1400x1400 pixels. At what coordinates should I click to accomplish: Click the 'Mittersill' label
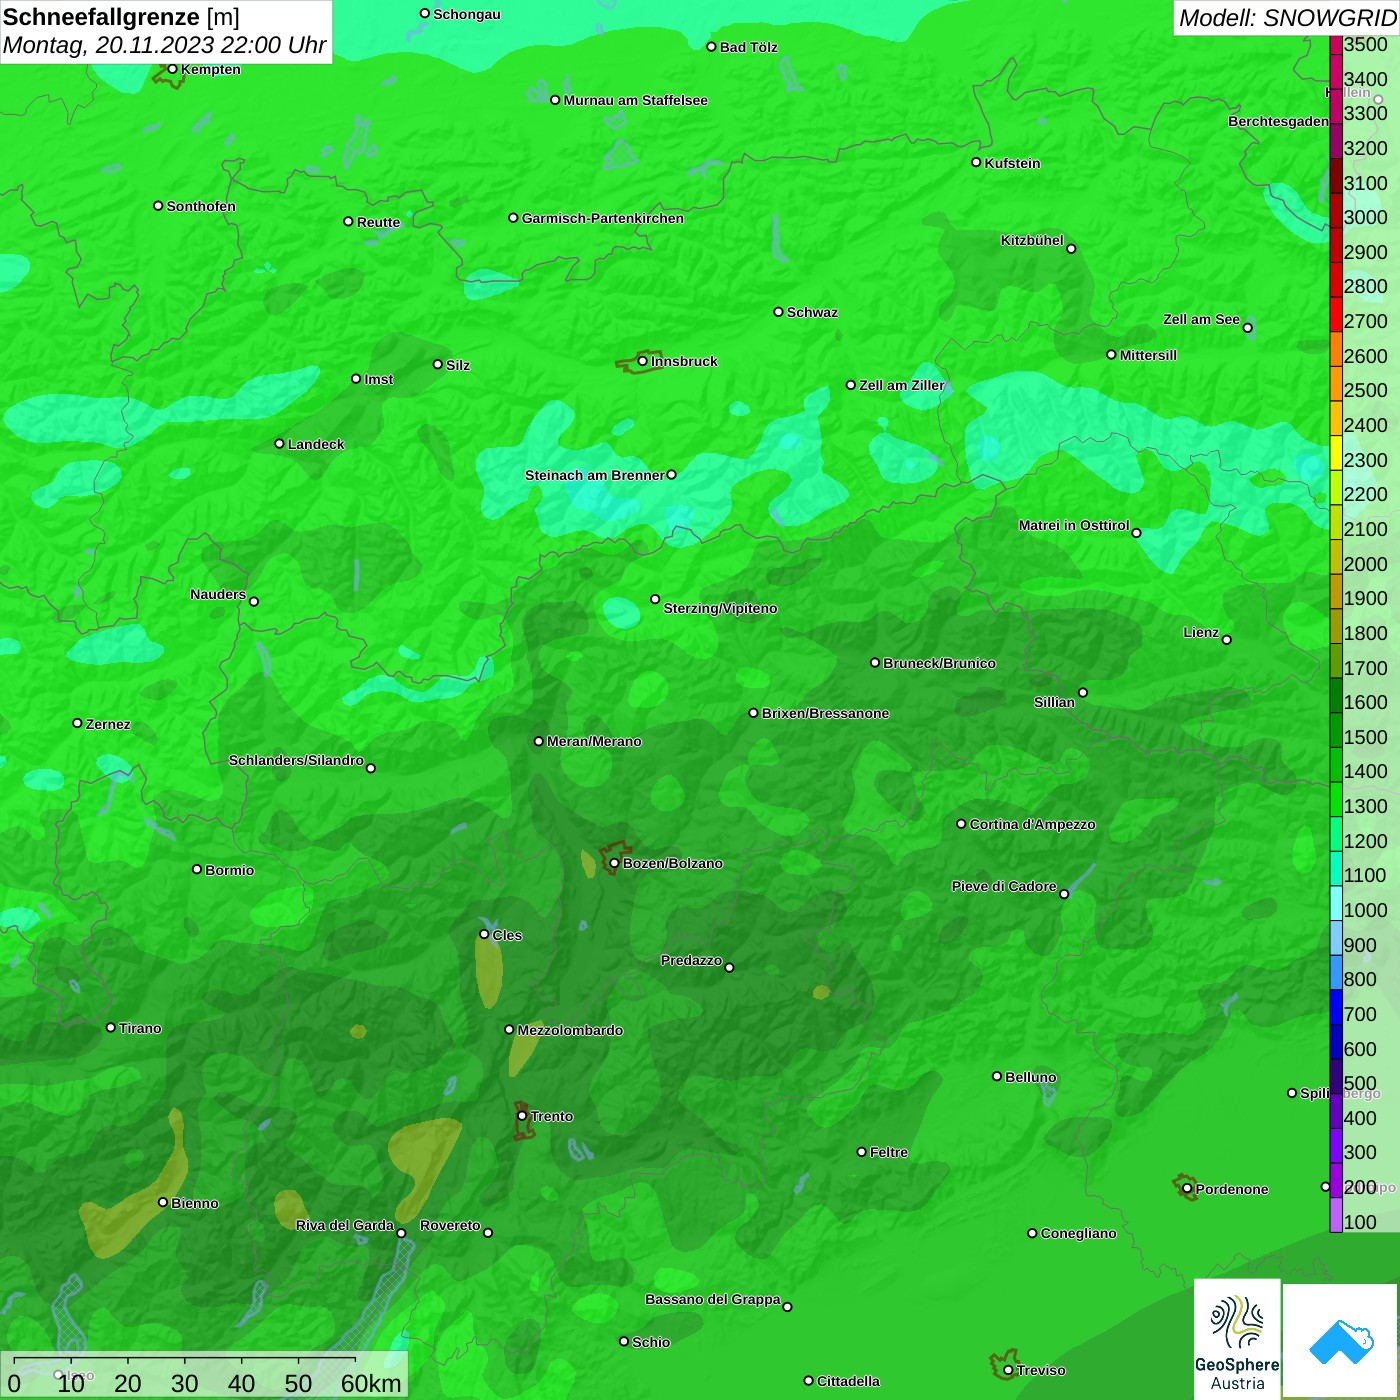1148,355
